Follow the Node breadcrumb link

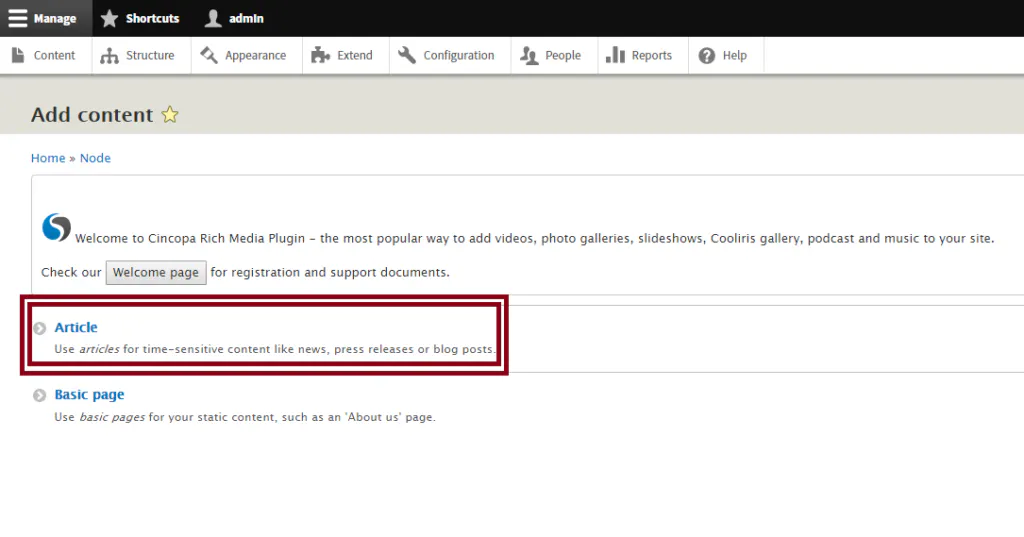click(x=95, y=158)
